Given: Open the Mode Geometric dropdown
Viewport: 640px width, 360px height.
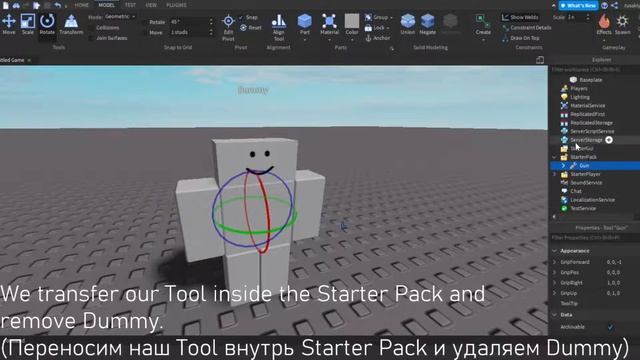Looking at the screenshot, I should pyautogui.click(x=120, y=17).
